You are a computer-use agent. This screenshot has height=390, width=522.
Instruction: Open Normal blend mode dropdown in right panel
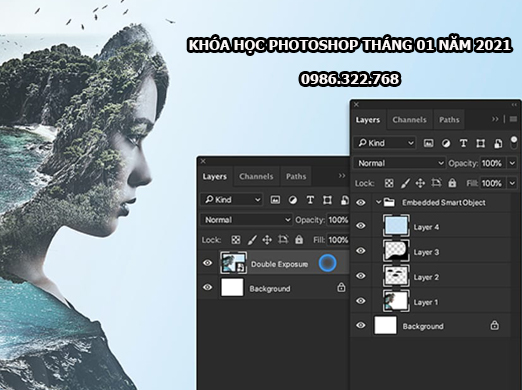click(x=400, y=163)
